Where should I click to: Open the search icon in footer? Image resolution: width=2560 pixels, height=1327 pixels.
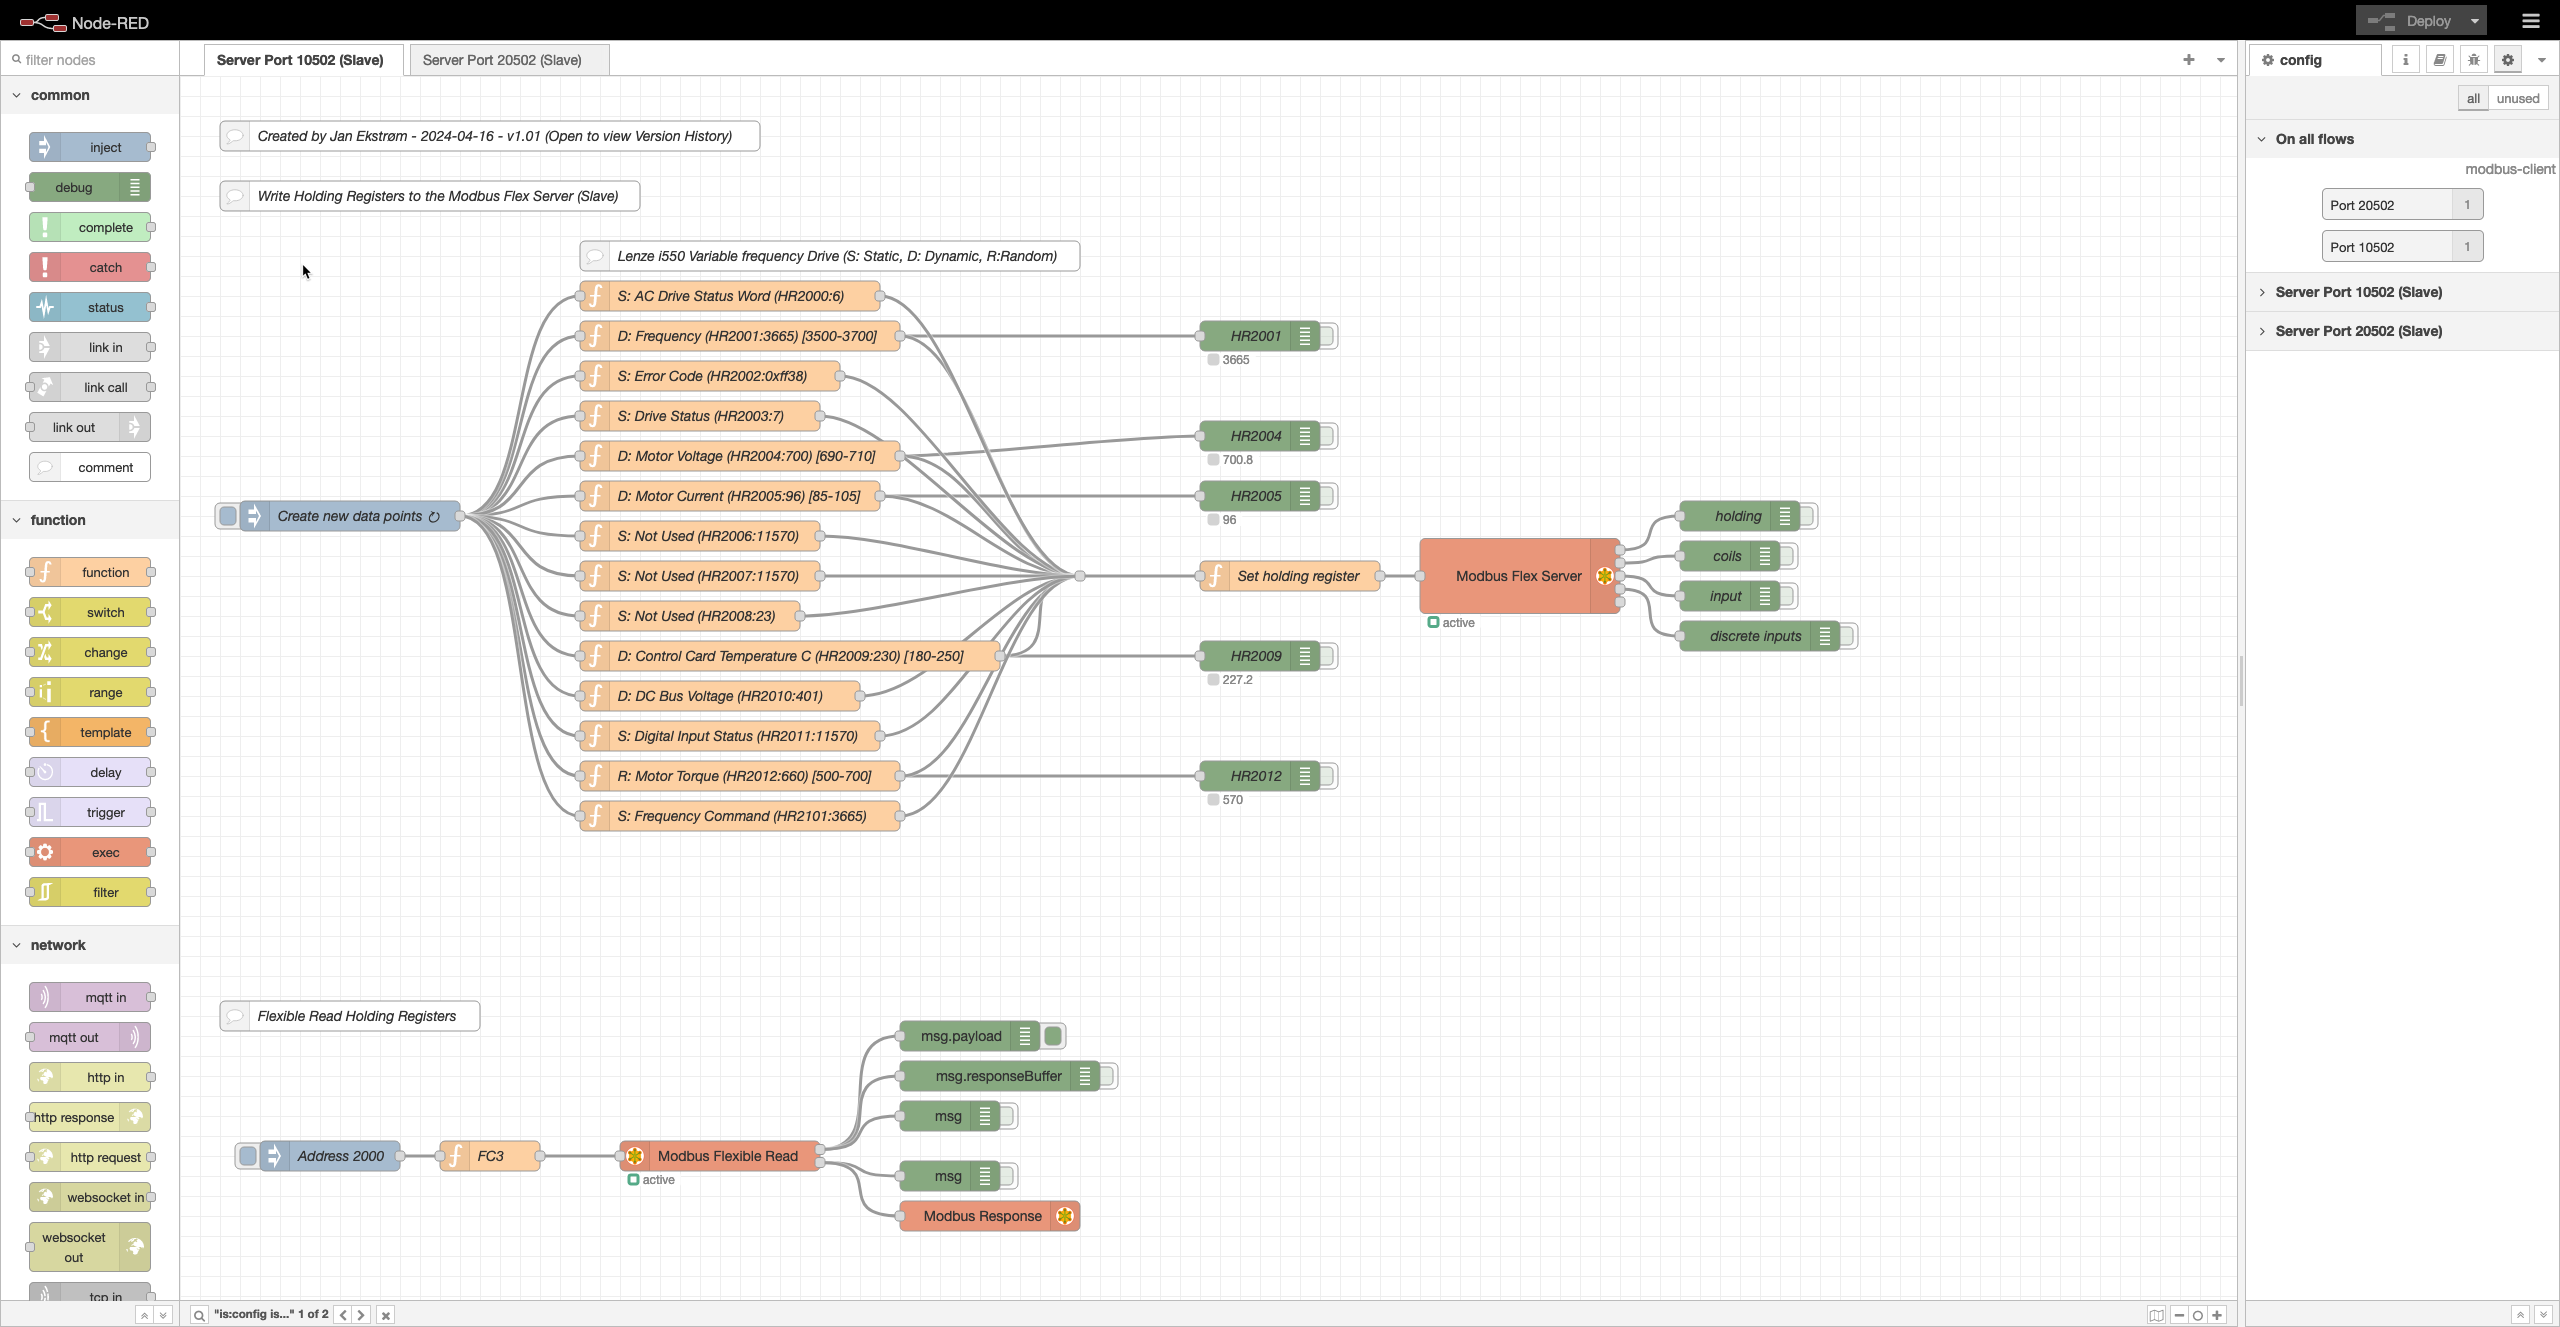(x=199, y=1315)
